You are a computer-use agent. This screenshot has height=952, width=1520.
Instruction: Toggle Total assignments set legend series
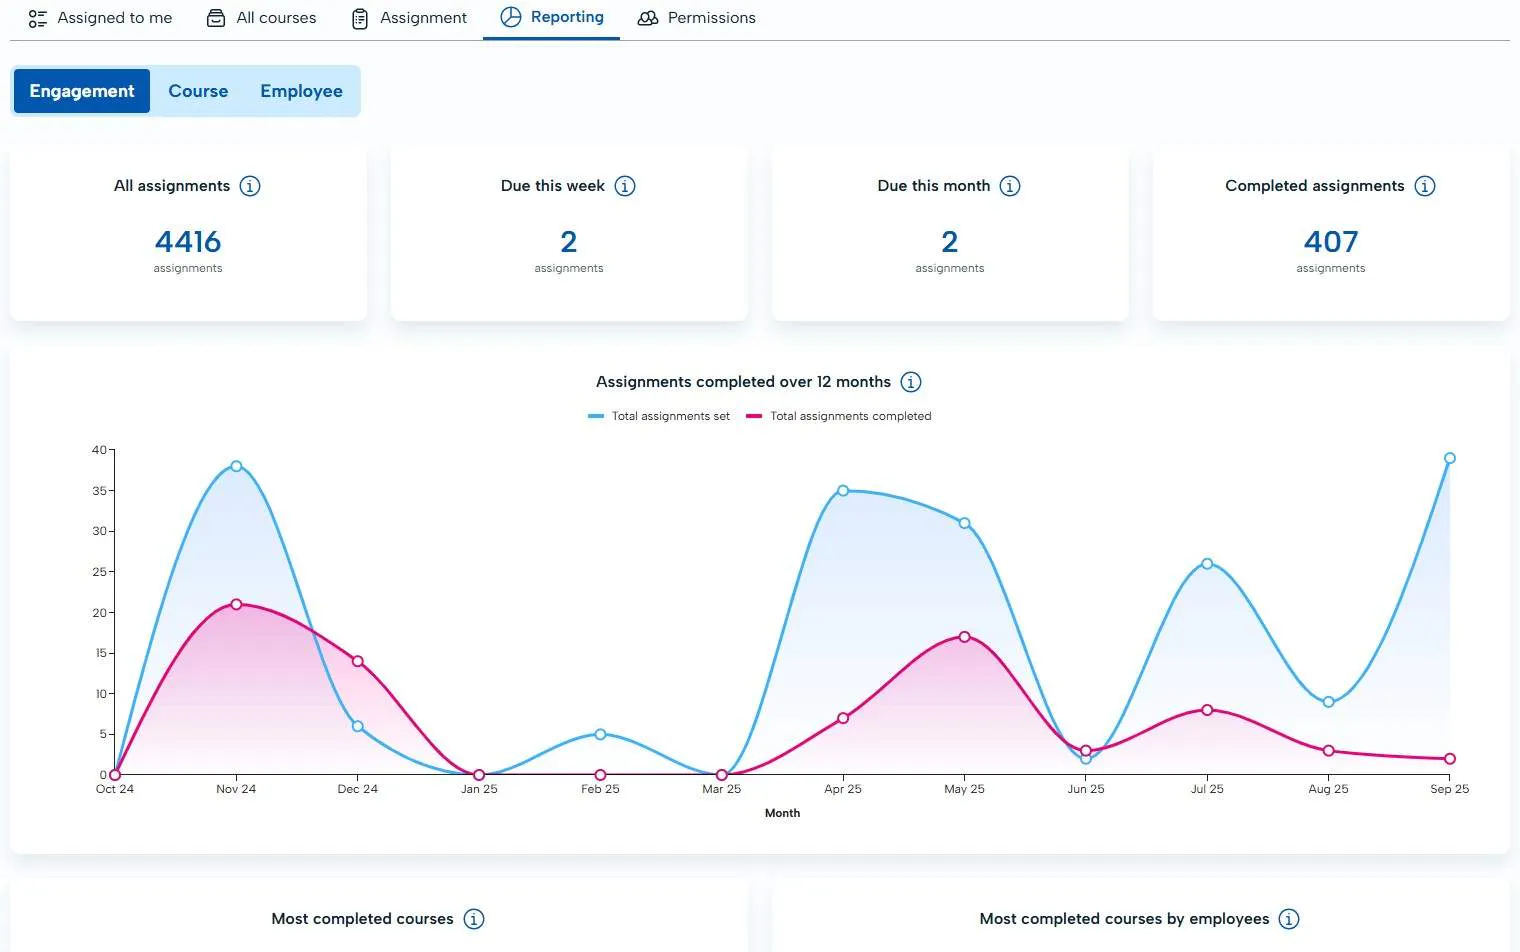[659, 416]
